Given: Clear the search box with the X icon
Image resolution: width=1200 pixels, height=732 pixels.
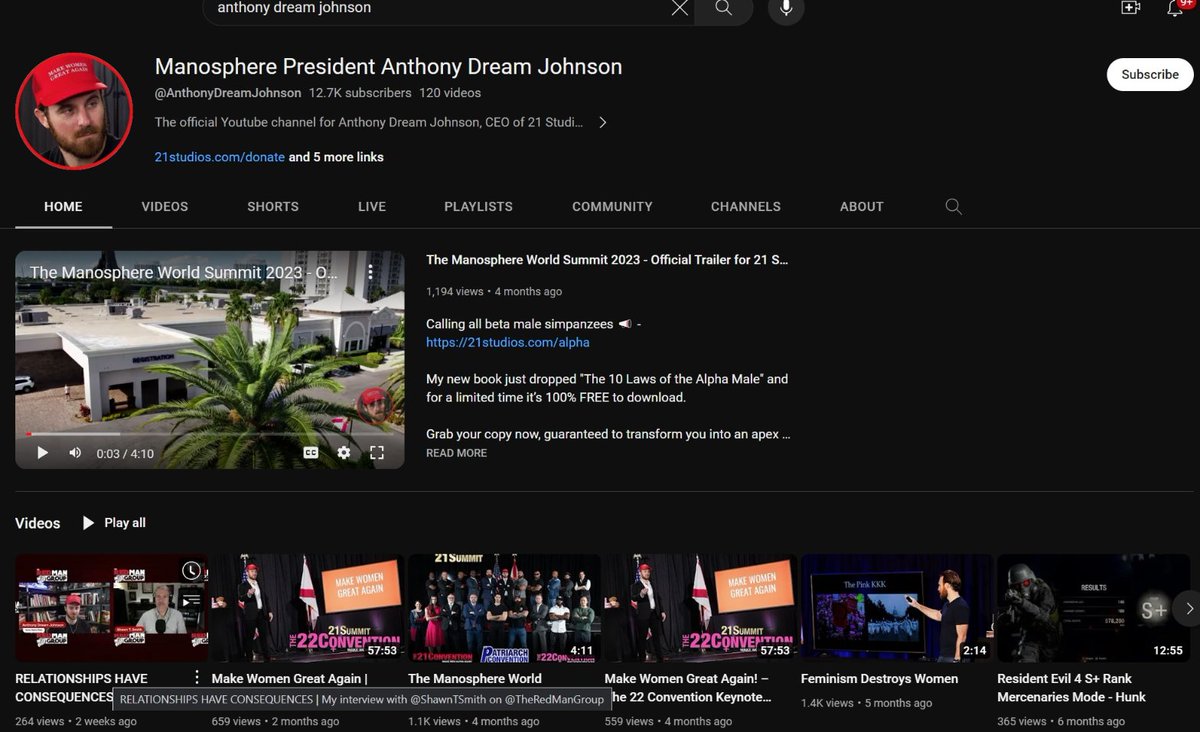Looking at the screenshot, I should coord(680,8).
